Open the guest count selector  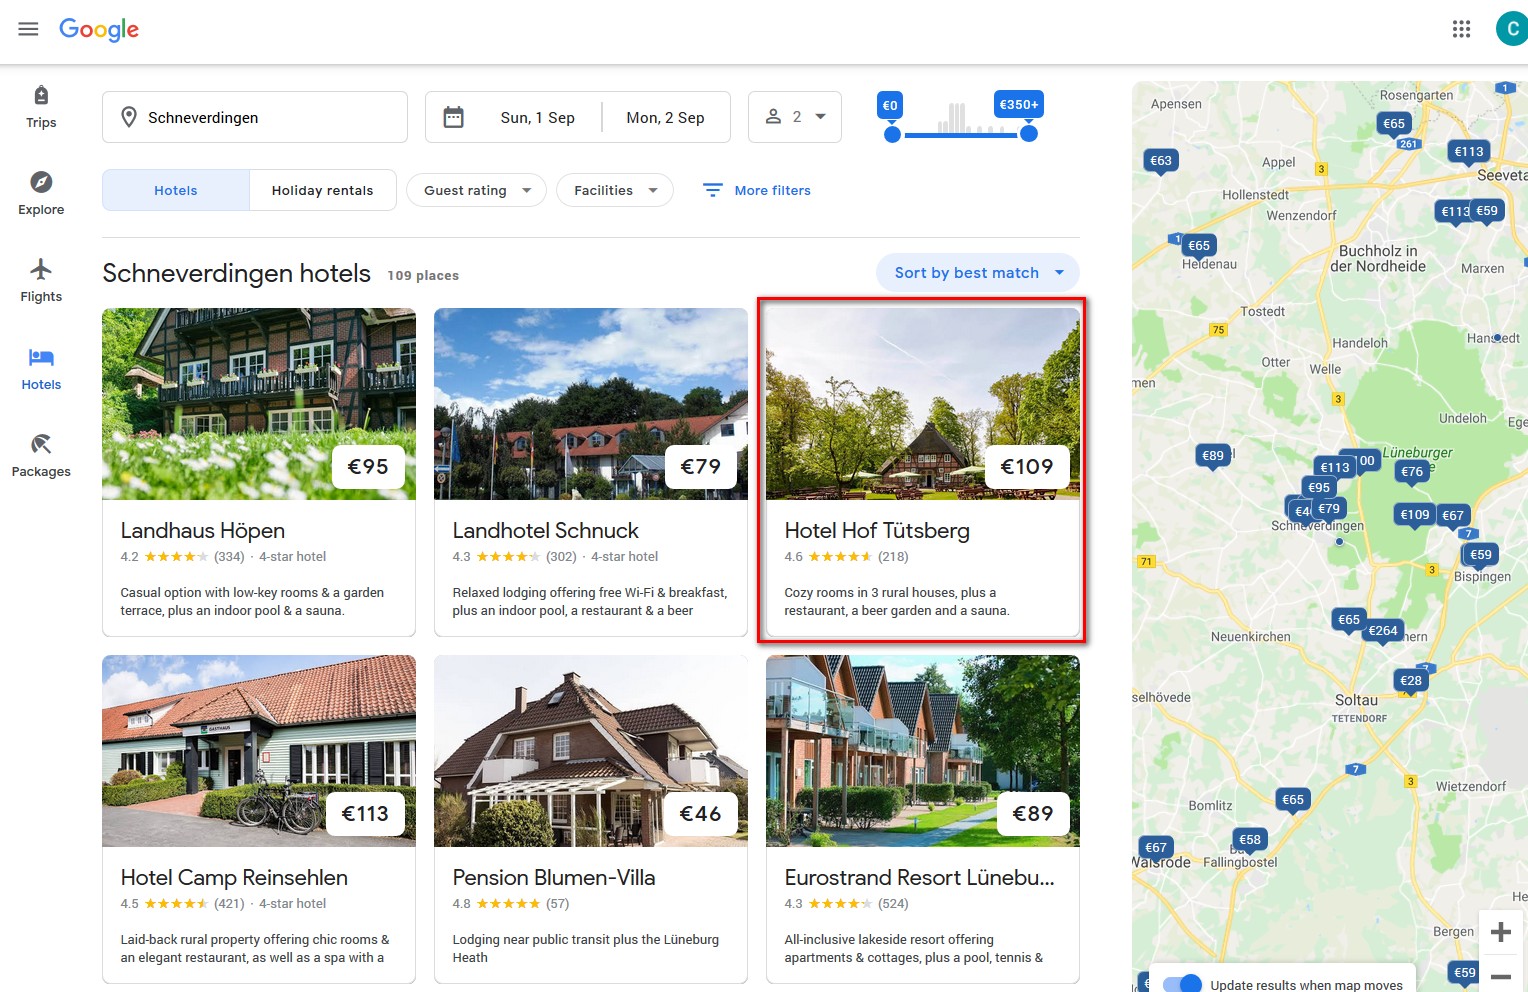click(794, 116)
